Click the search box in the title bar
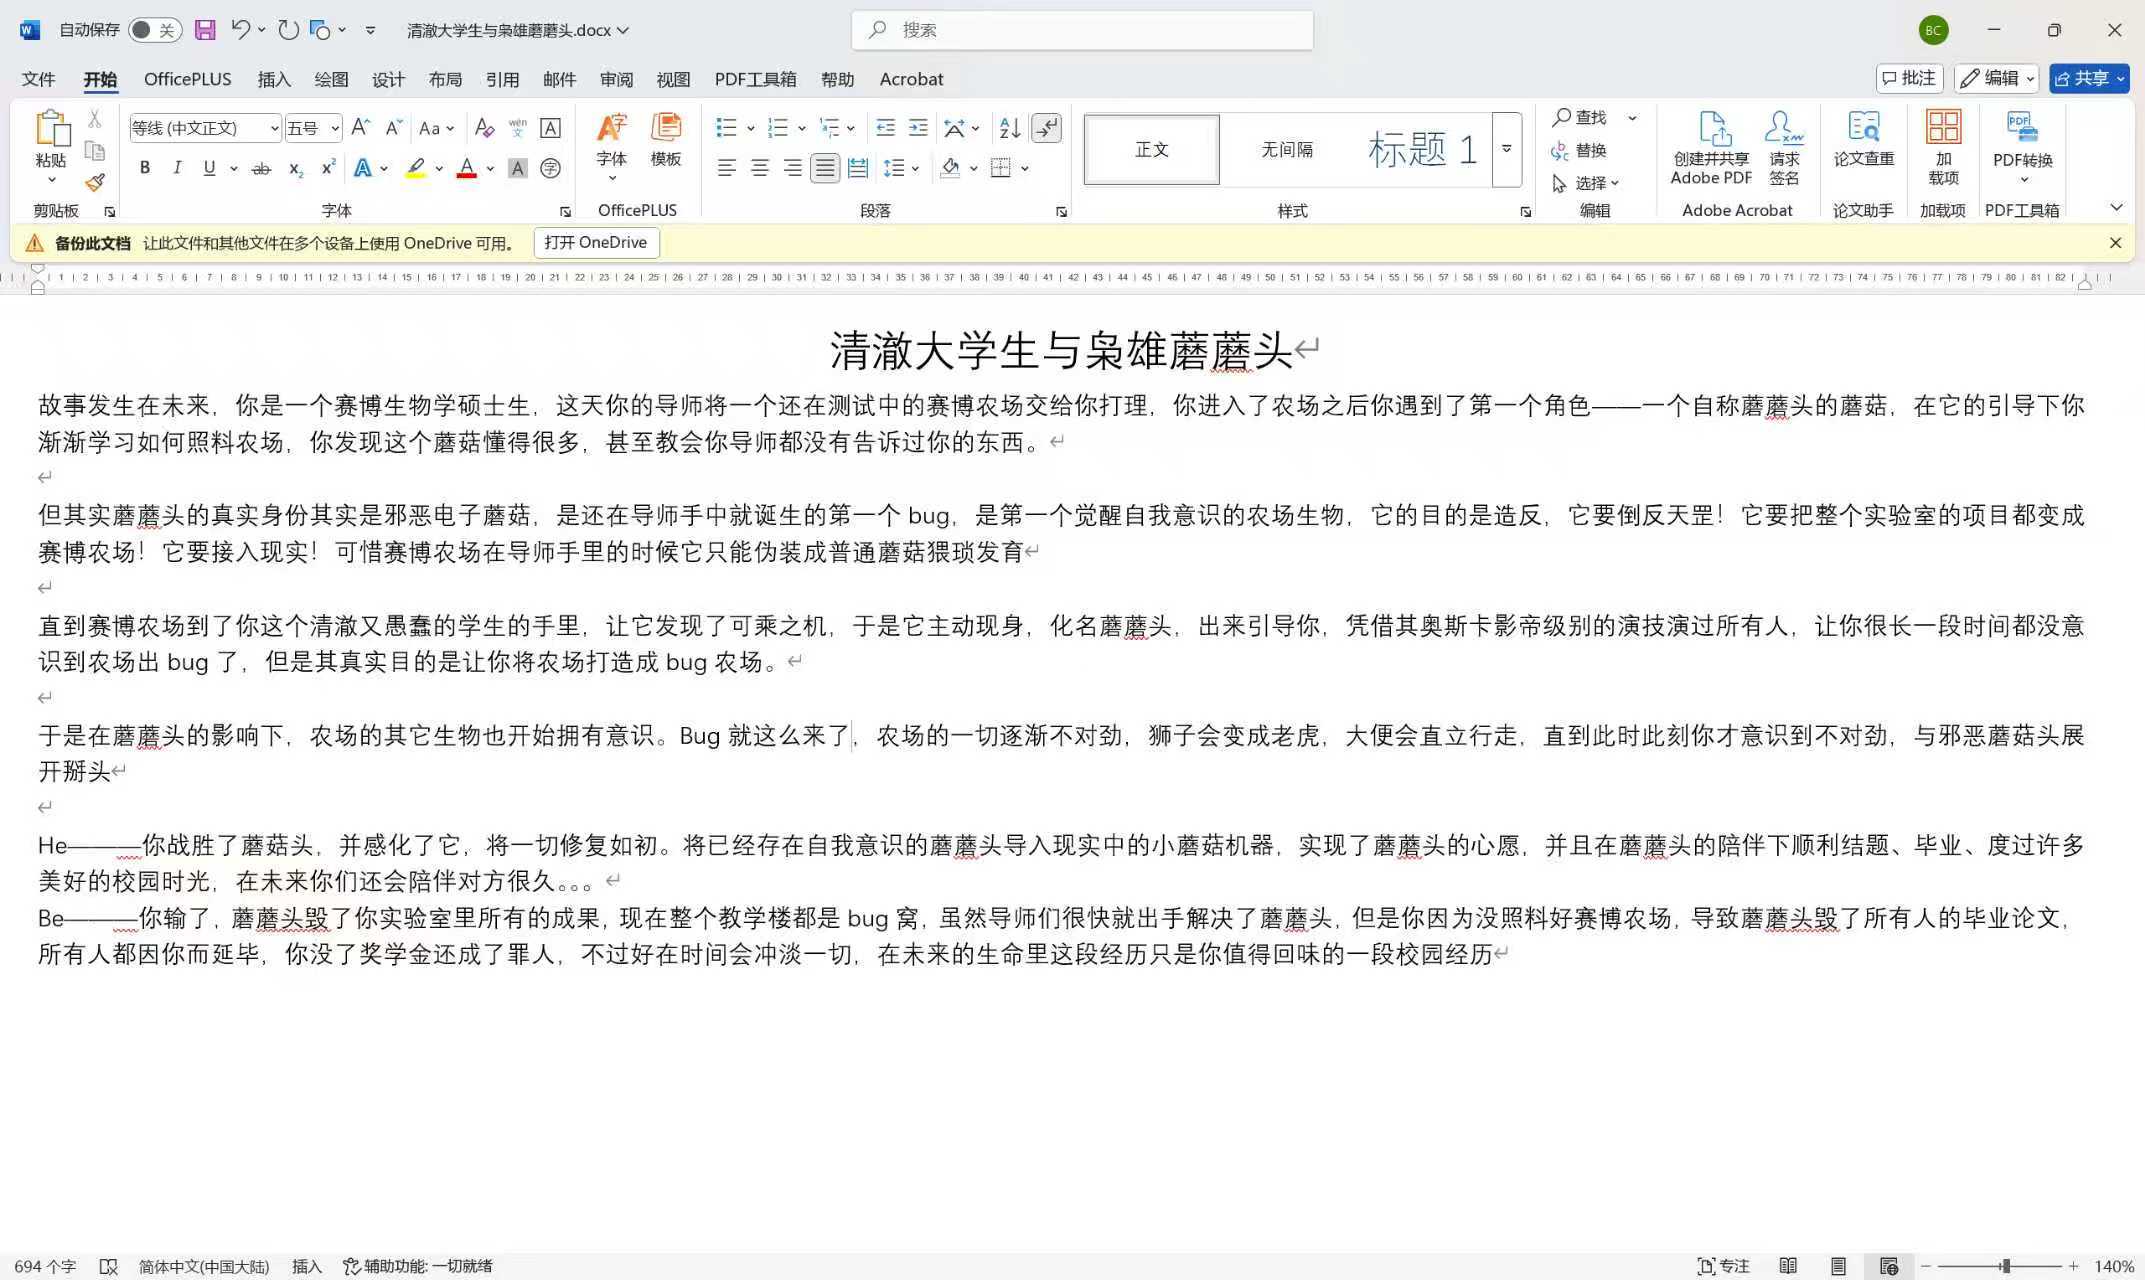This screenshot has height=1280, width=2145. 1082,30
